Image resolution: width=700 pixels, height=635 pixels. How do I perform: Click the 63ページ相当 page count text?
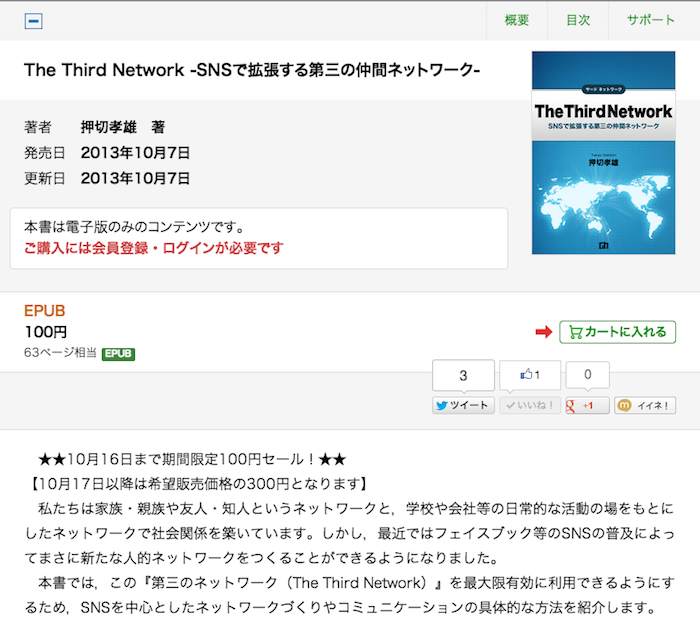coord(60,353)
